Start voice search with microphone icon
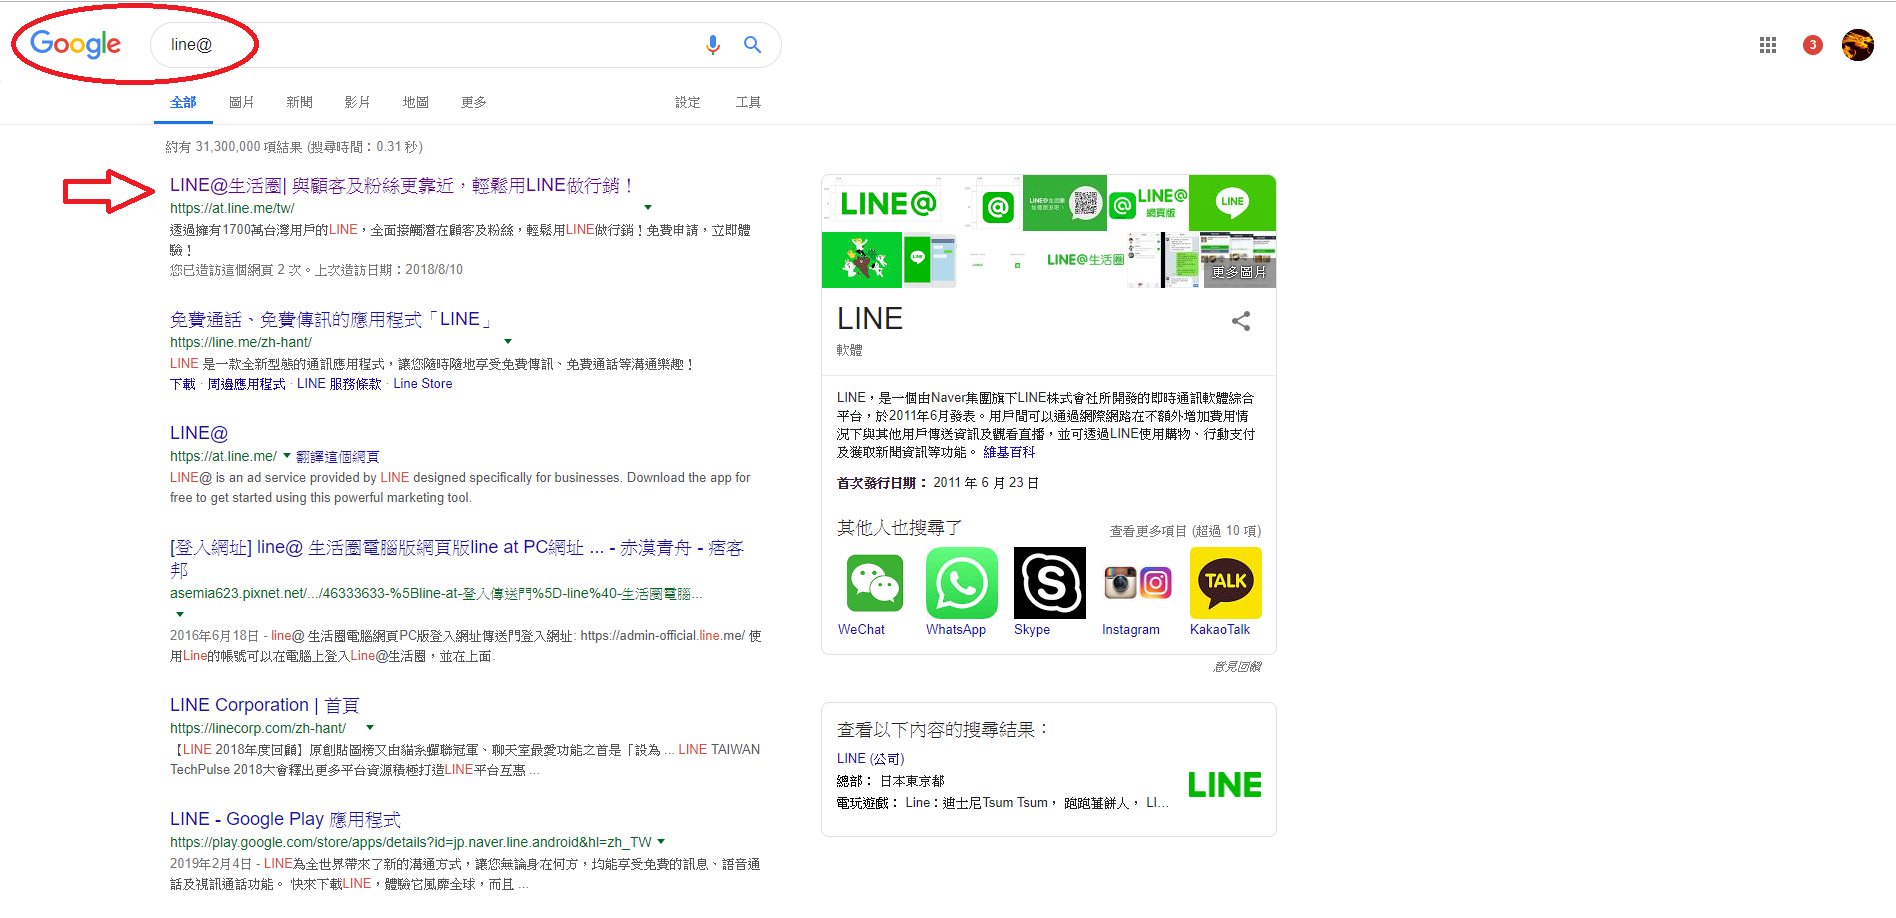Screen dimensions: 1896x918 (712, 45)
